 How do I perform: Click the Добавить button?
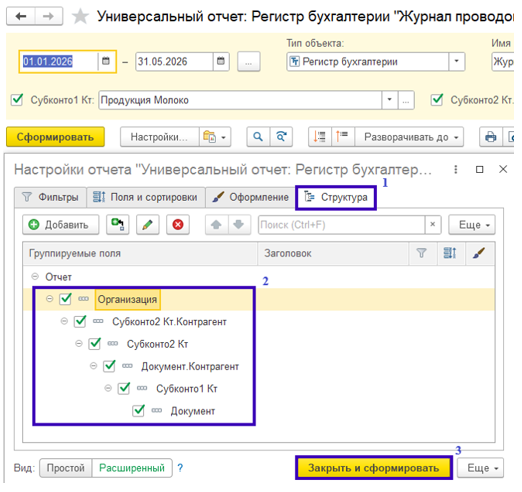click(x=61, y=225)
